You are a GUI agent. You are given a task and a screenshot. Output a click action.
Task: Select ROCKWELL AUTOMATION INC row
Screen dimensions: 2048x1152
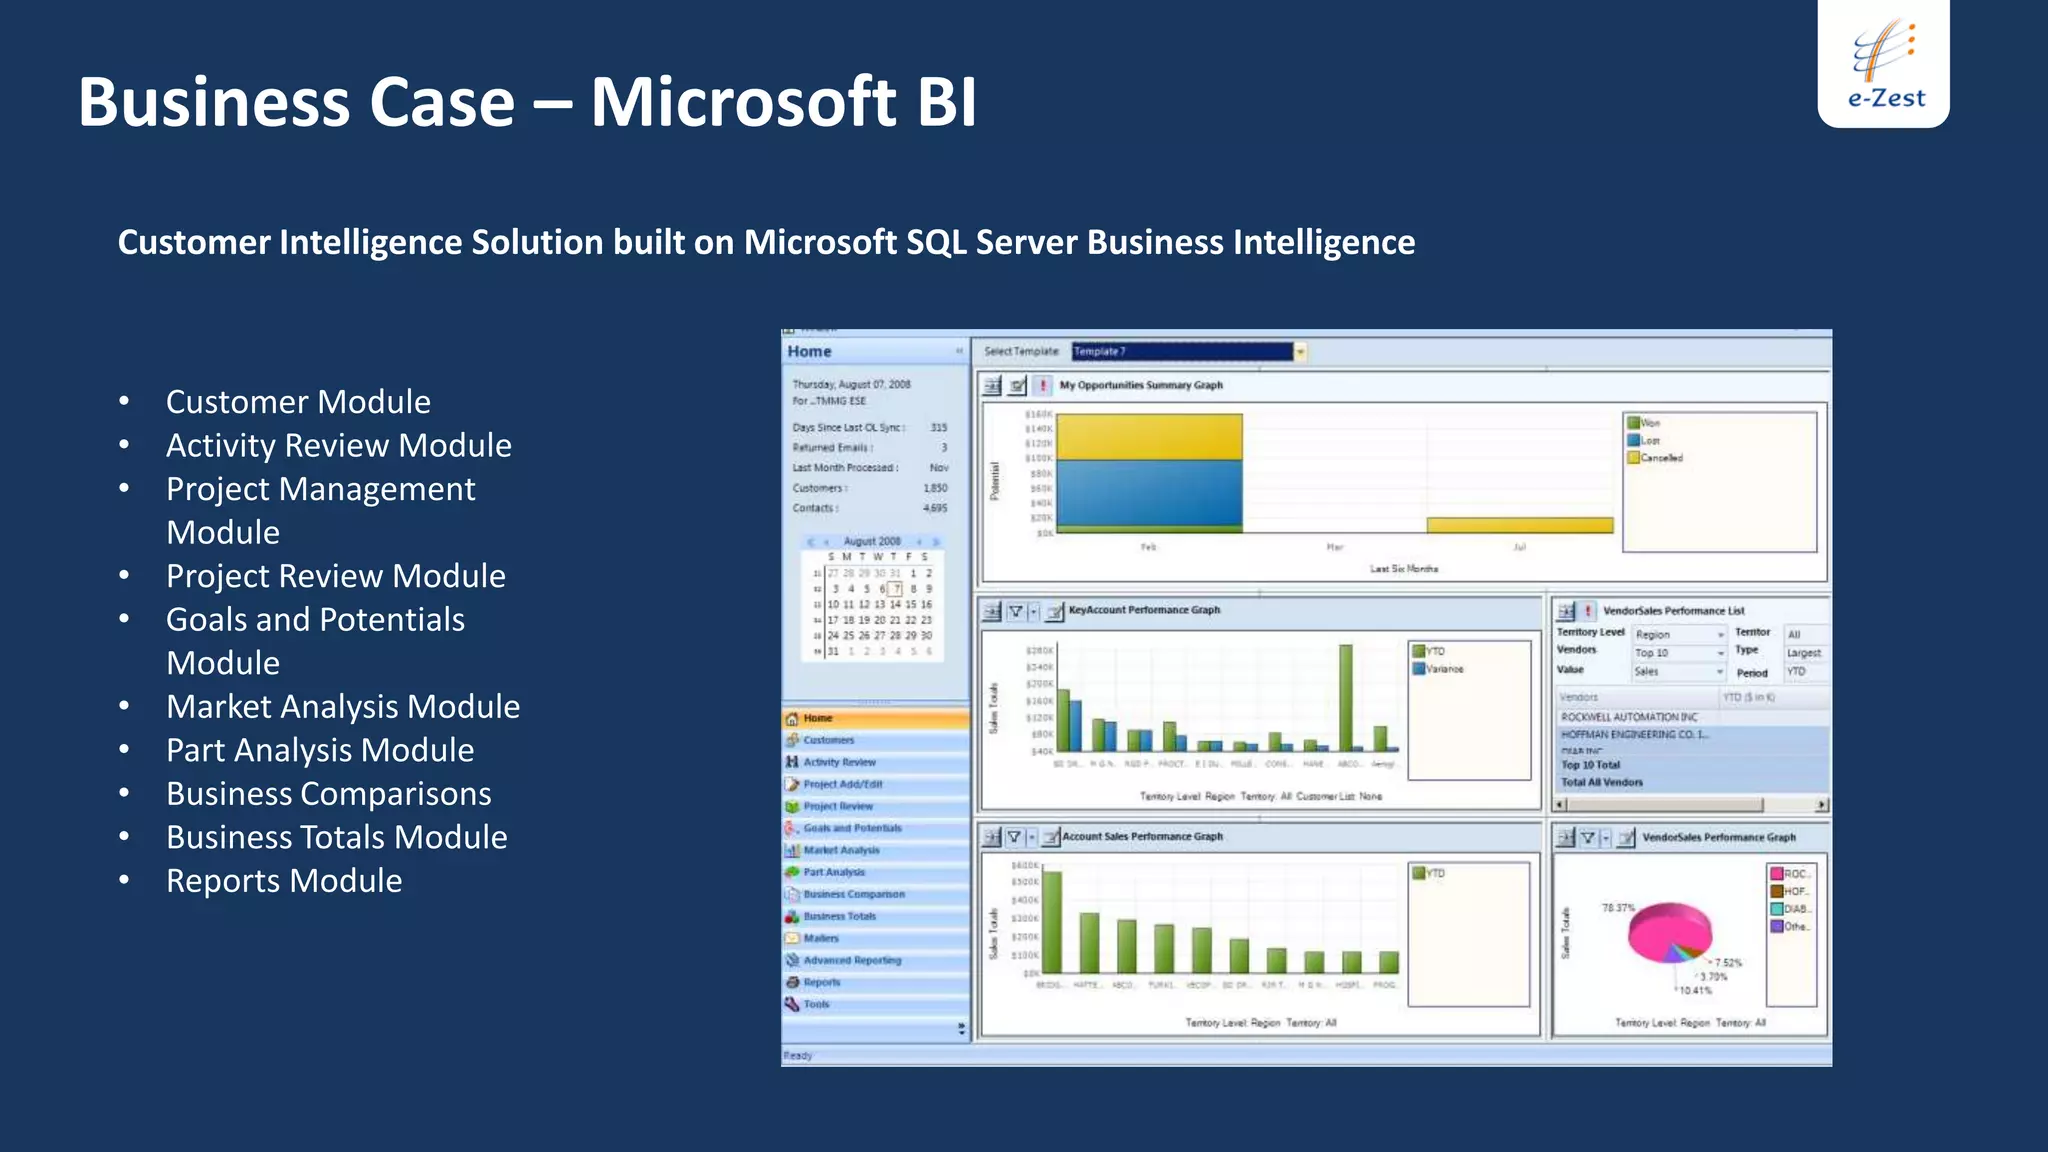[x=1692, y=717]
